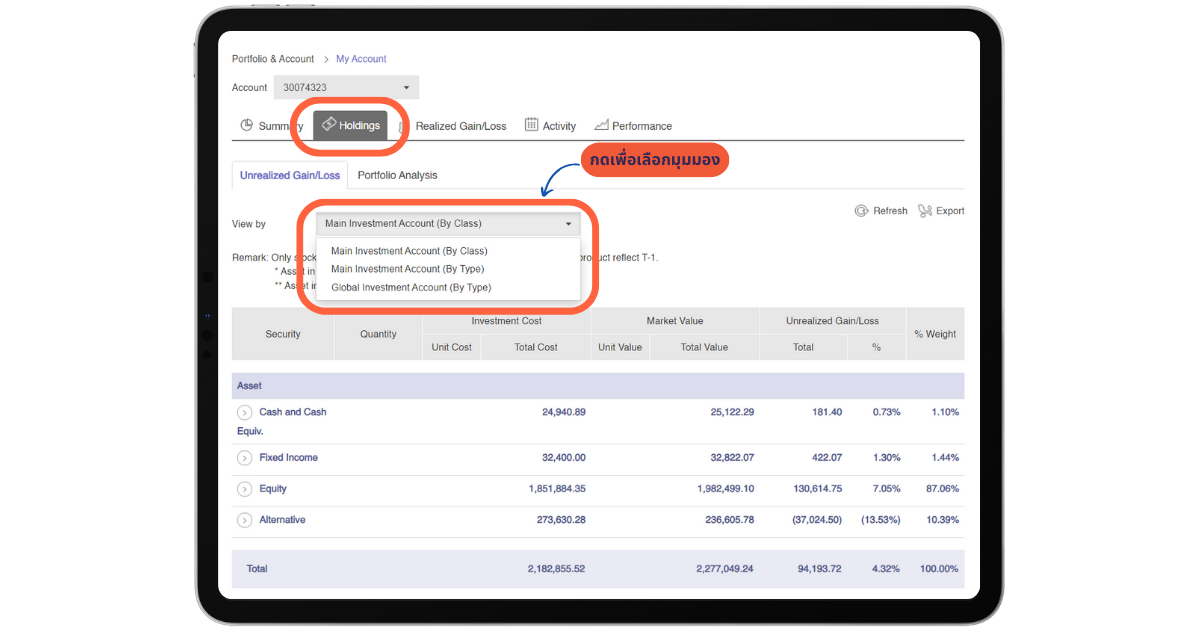This screenshot has height=630, width=1200.
Task: Click the Export icon
Action: pos(925,211)
